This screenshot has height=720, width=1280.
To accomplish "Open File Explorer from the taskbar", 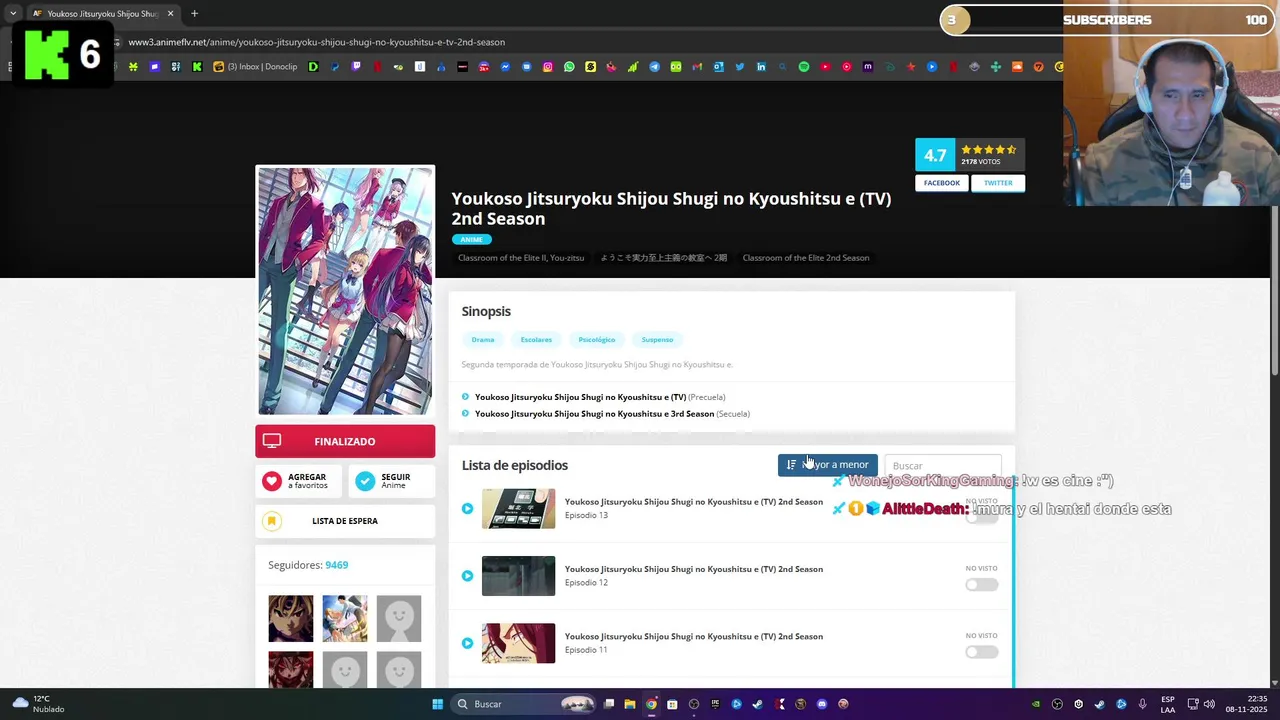I will (630, 704).
